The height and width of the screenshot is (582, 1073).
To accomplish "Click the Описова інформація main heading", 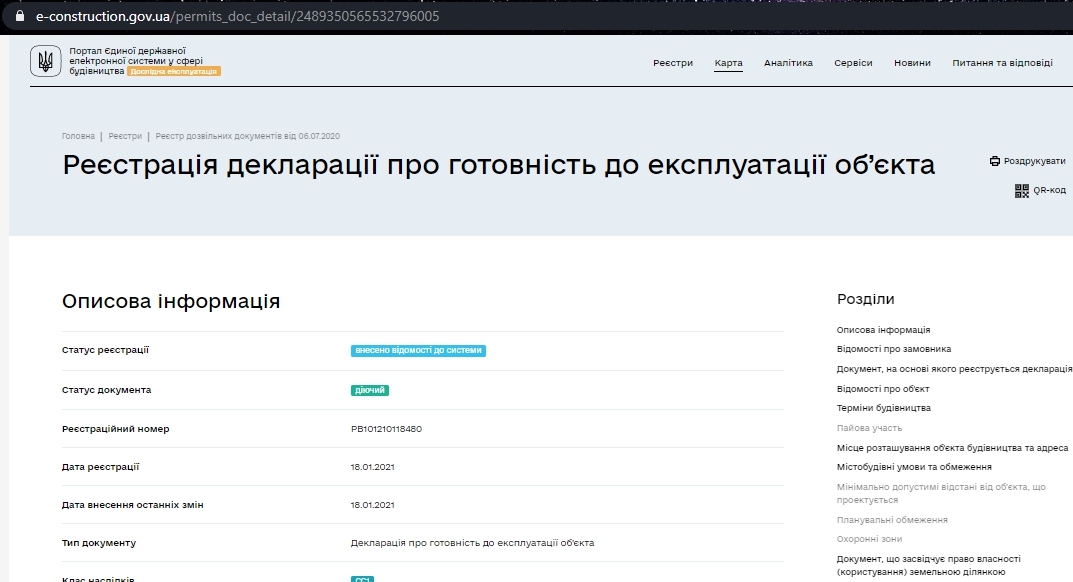I will (x=171, y=301).
